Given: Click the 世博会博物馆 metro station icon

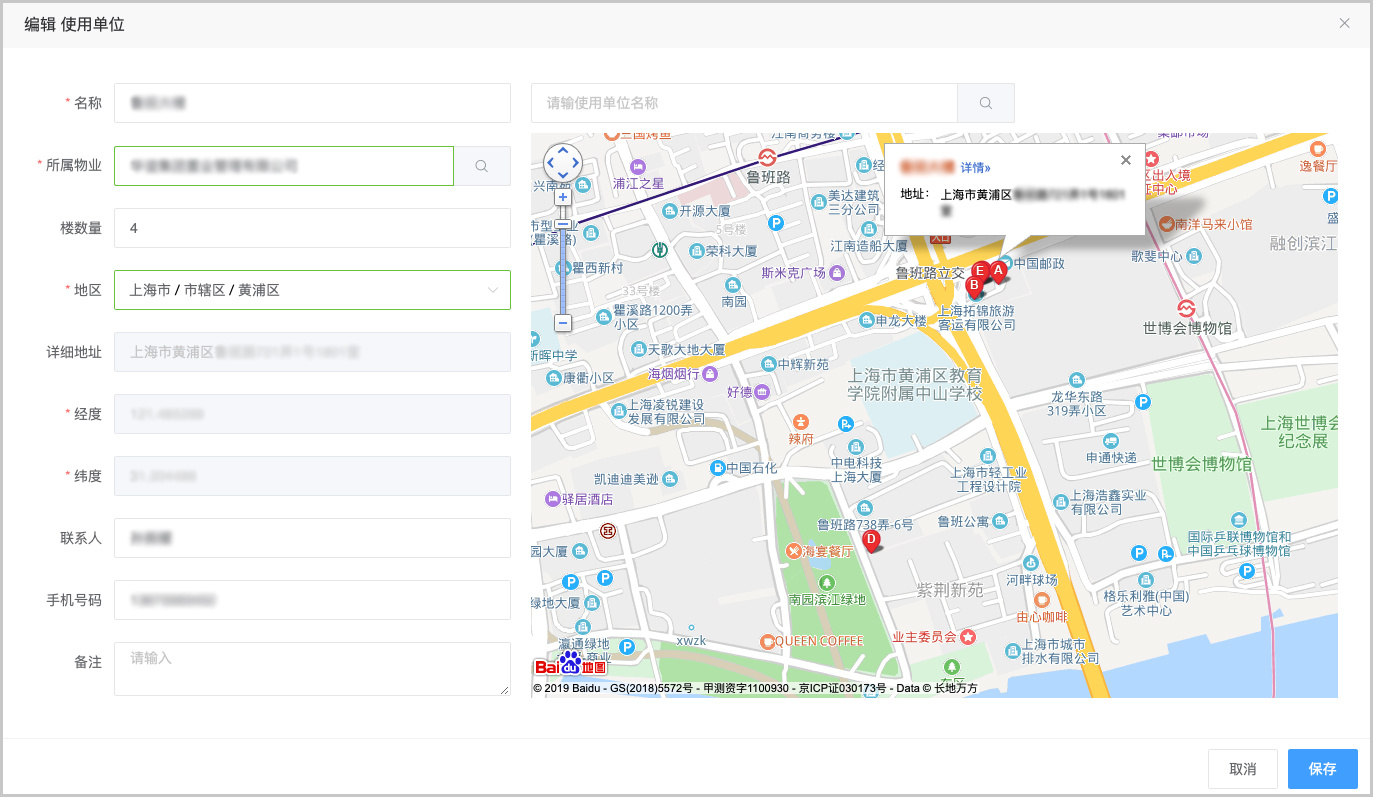Looking at the screenshot, I should pos(1187,307).
